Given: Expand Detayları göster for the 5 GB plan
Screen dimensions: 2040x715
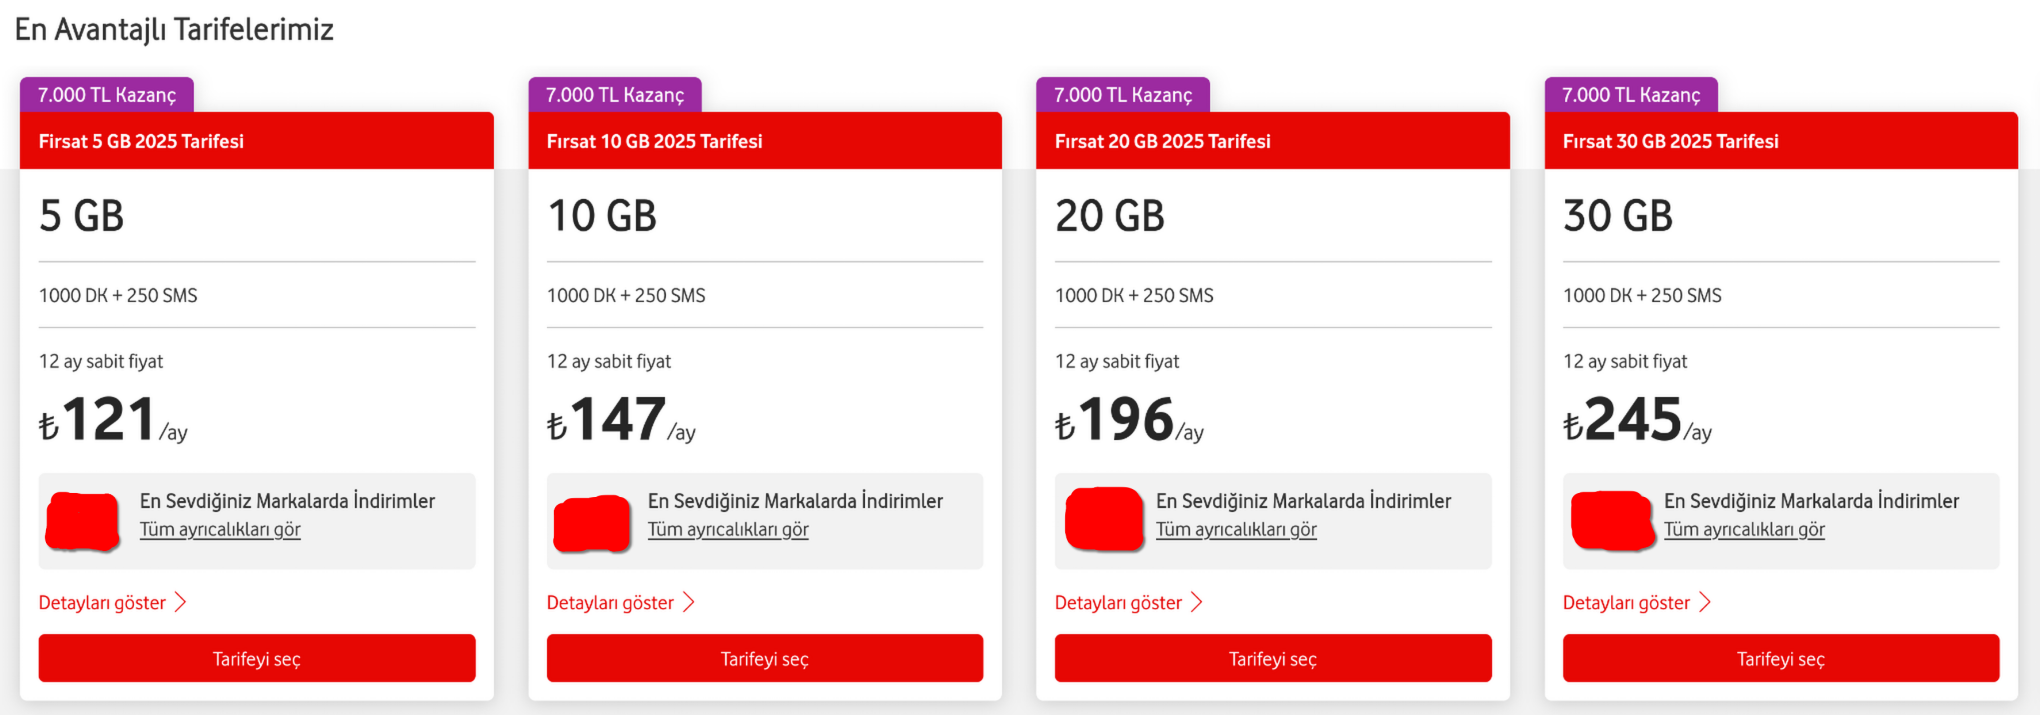Looking at the screenshot, I should pyautogui.click(x=113, y=602).
